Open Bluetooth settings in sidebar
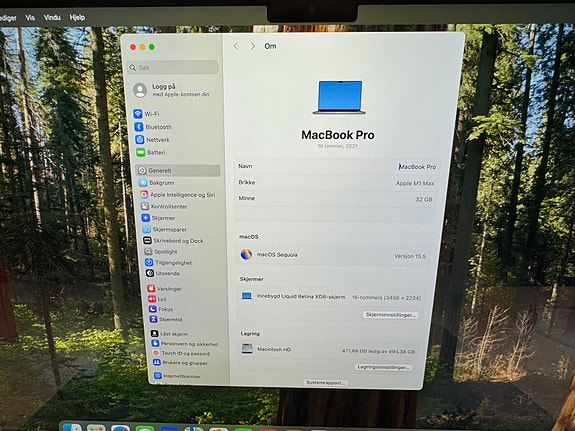 click(x=153, y=127)
